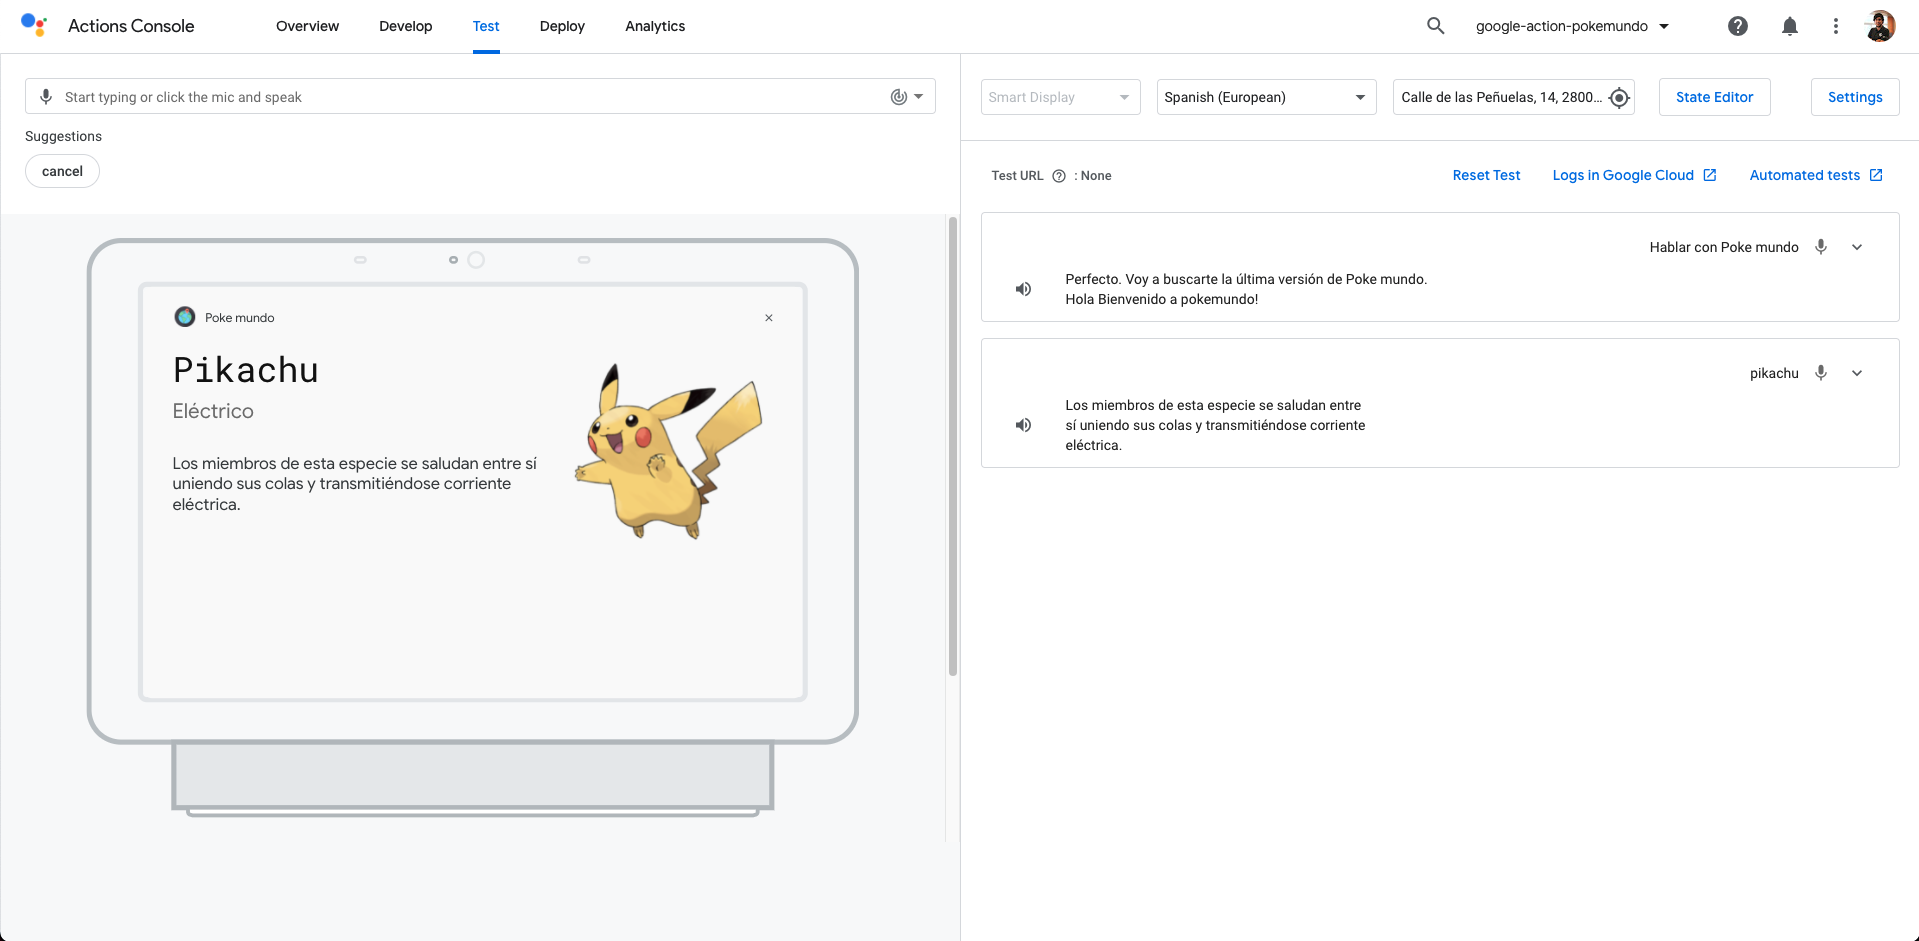Click the microphone icon in input field

pyautogui.click(x=46, y=97)
